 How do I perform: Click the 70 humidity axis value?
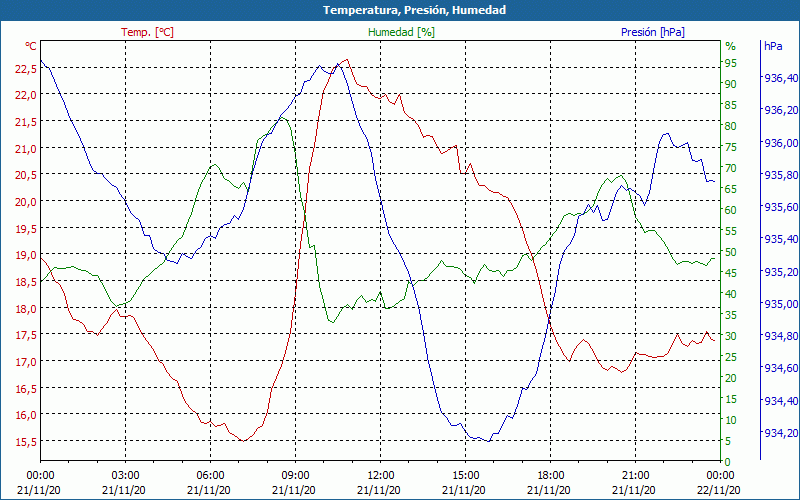click(x=731, y=168)
